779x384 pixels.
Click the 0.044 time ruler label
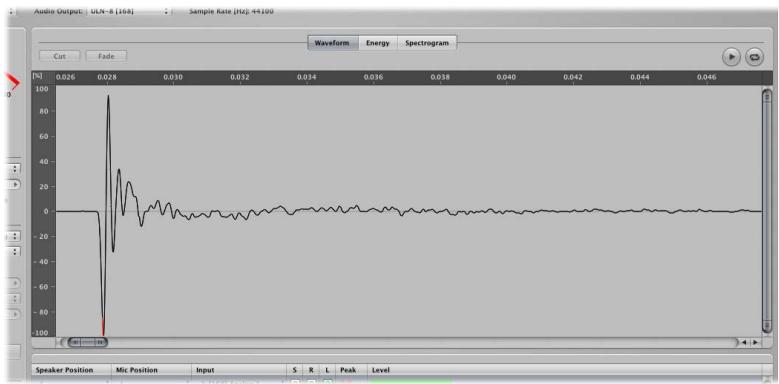(x=640, y=77)
